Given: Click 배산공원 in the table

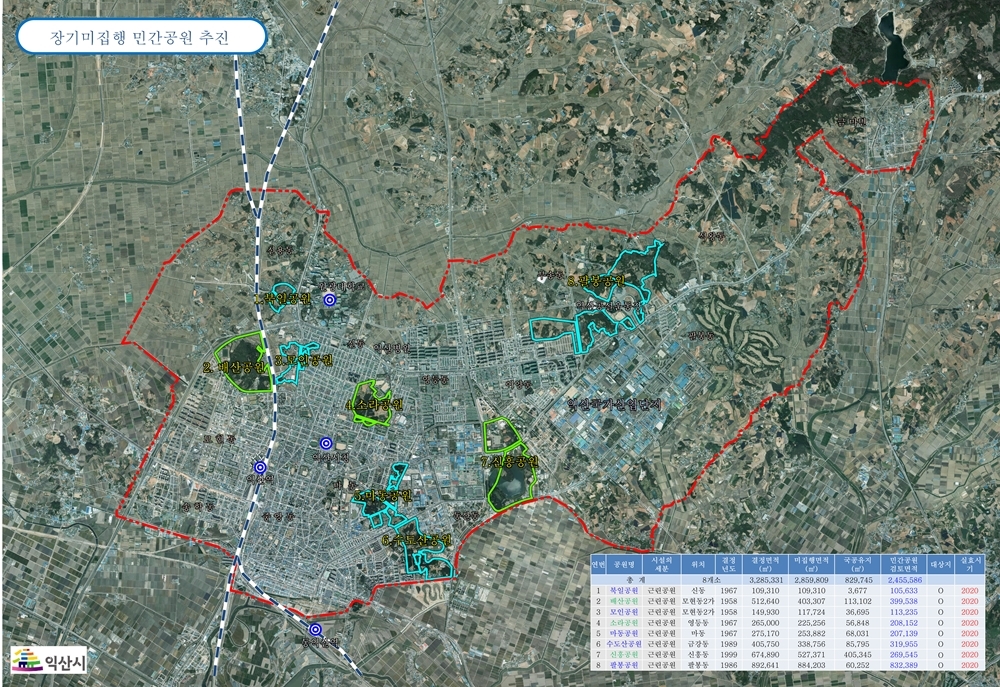Looking at the screenshot, I should [x=624, y=601].
